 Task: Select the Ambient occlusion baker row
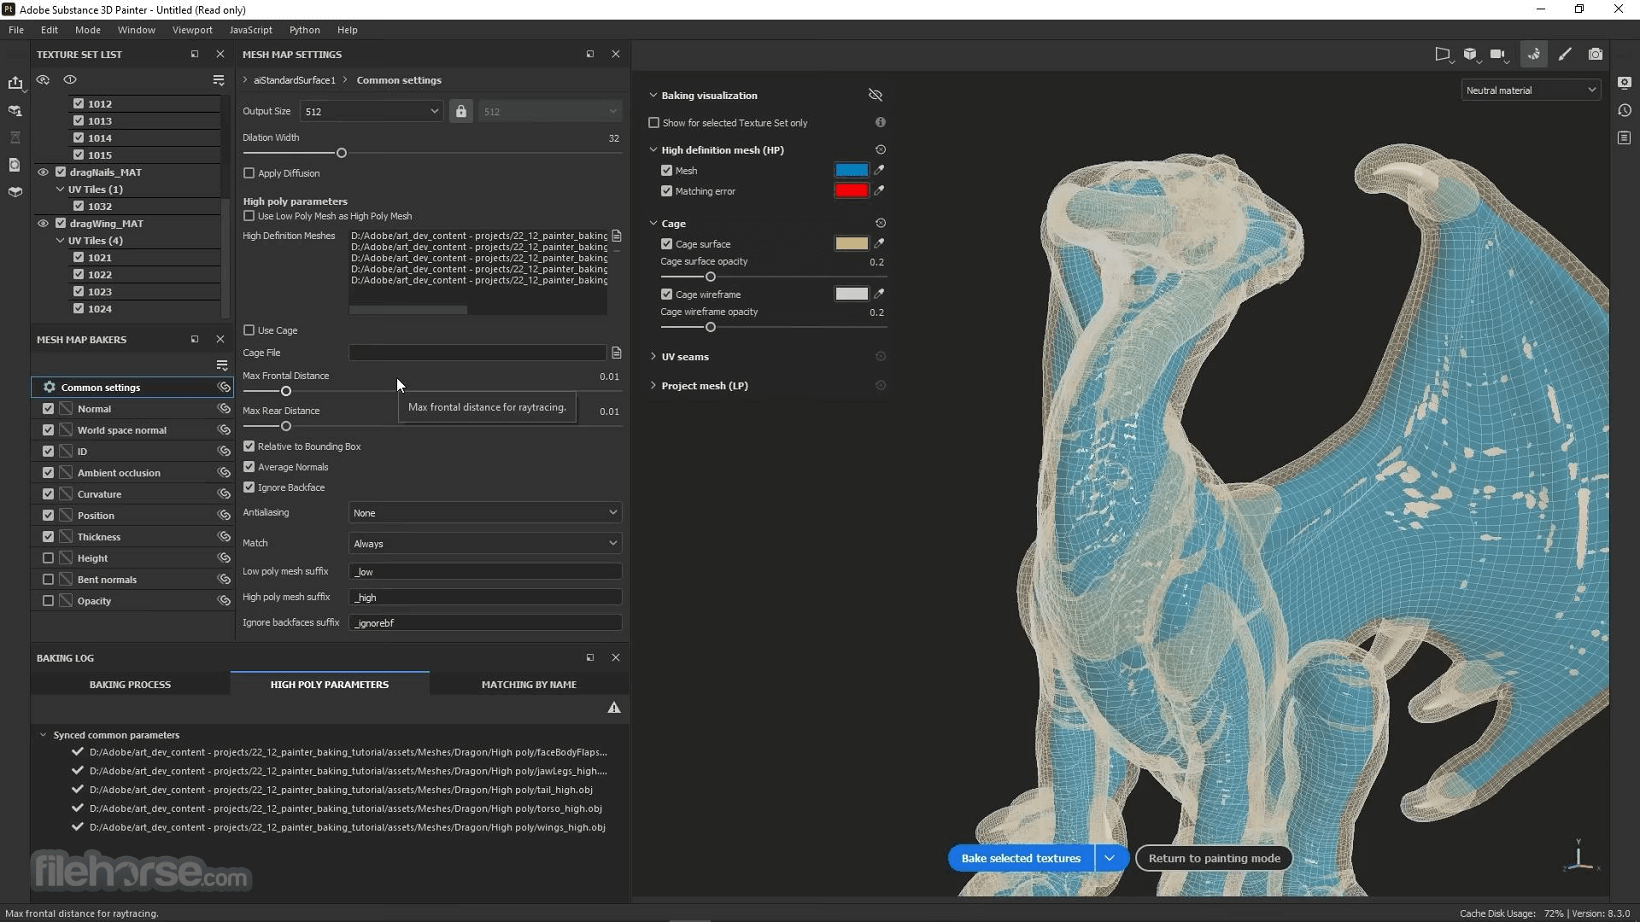coord(133,473)
